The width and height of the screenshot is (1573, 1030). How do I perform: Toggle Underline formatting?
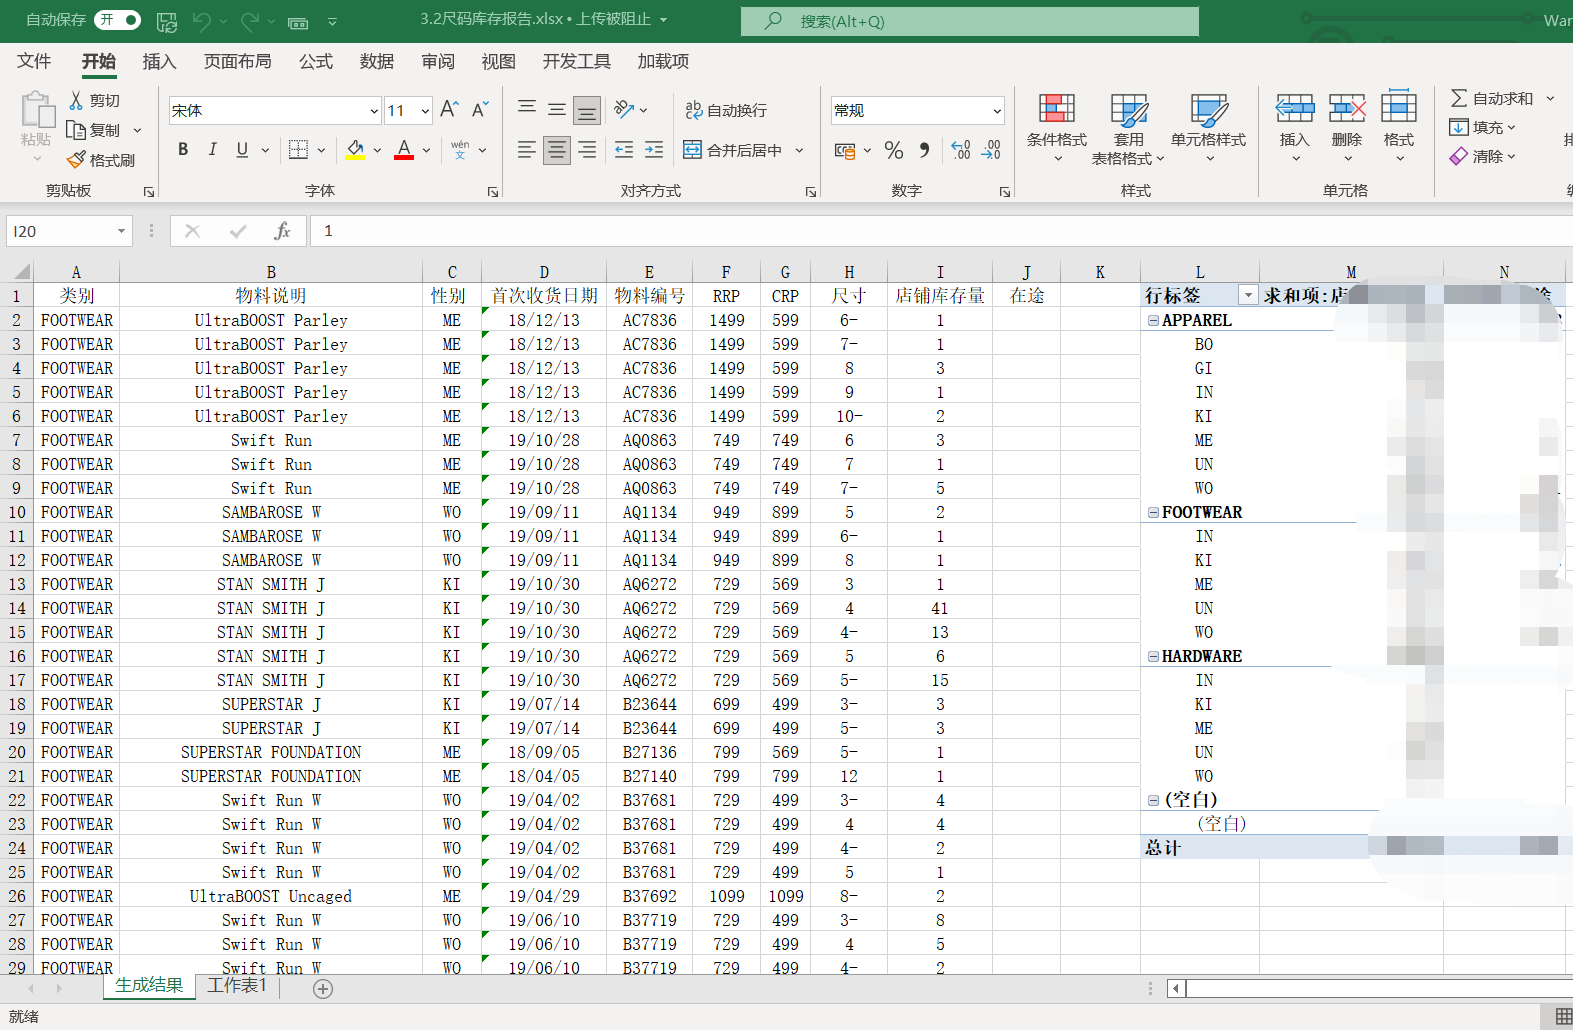(x=242, y=150)
